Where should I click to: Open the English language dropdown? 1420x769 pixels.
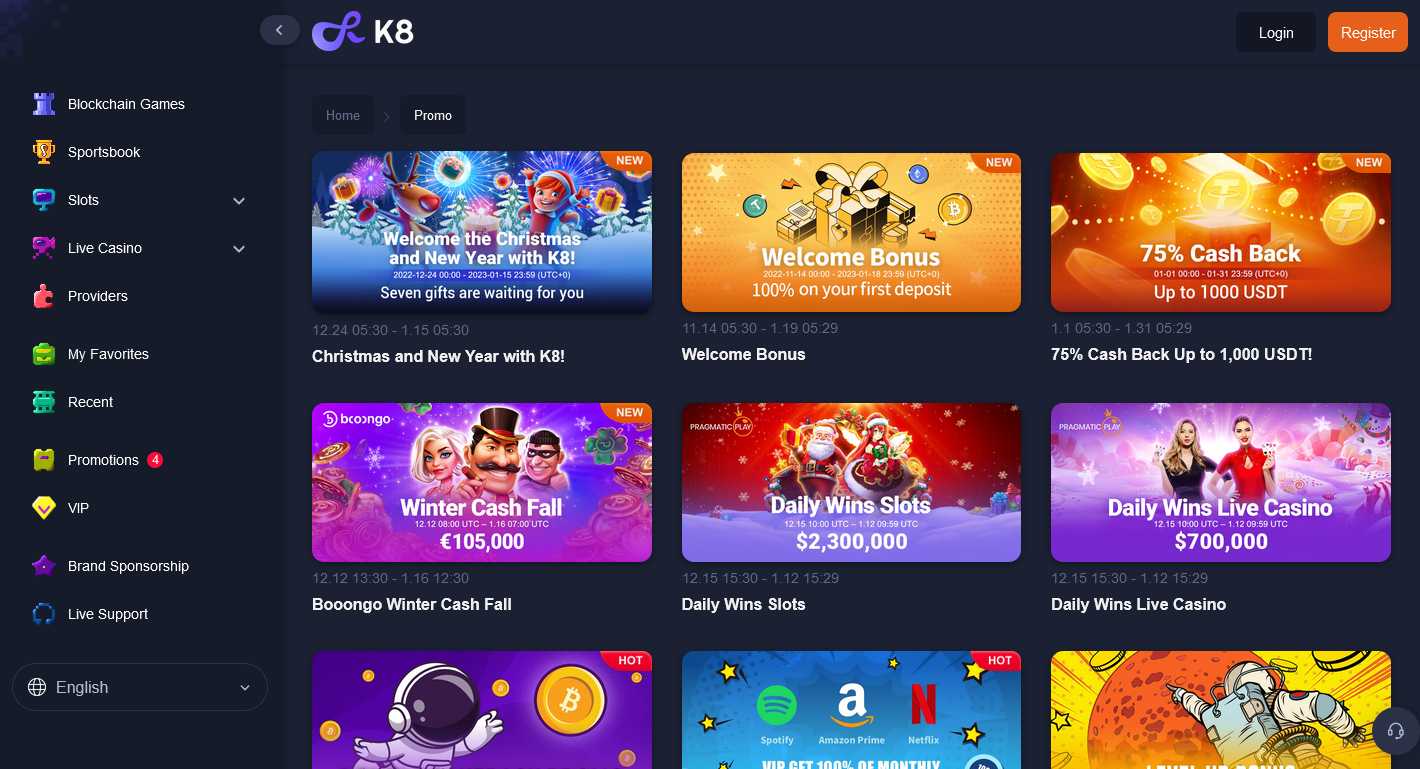click(140, 687)
